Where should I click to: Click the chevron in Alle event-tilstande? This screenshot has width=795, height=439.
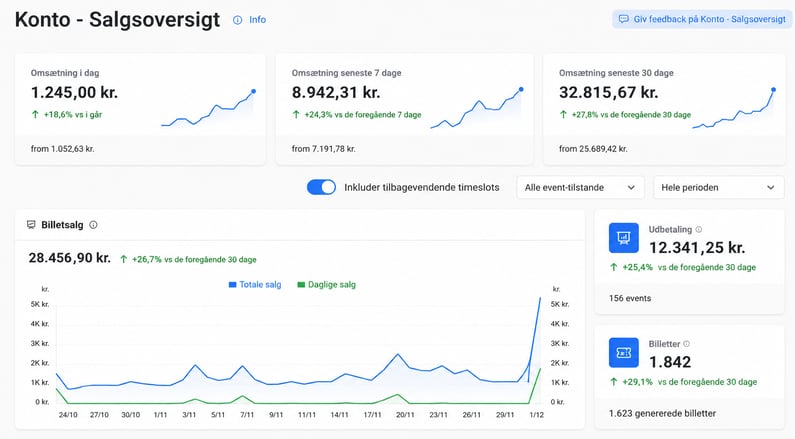click(631, 188)
